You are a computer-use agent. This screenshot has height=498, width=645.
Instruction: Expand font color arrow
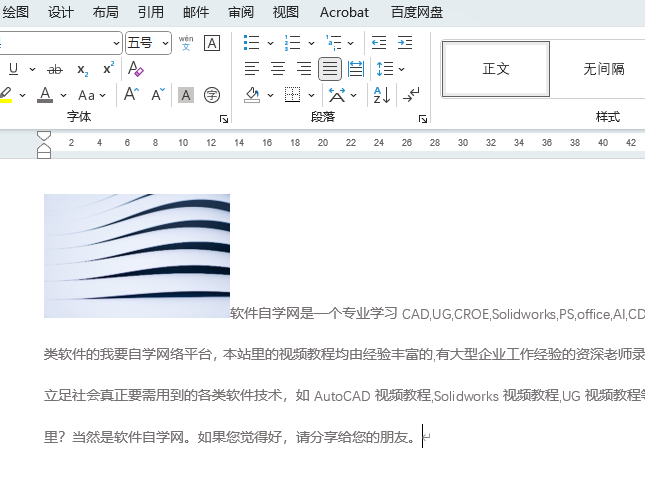click(x=63, y=95)
